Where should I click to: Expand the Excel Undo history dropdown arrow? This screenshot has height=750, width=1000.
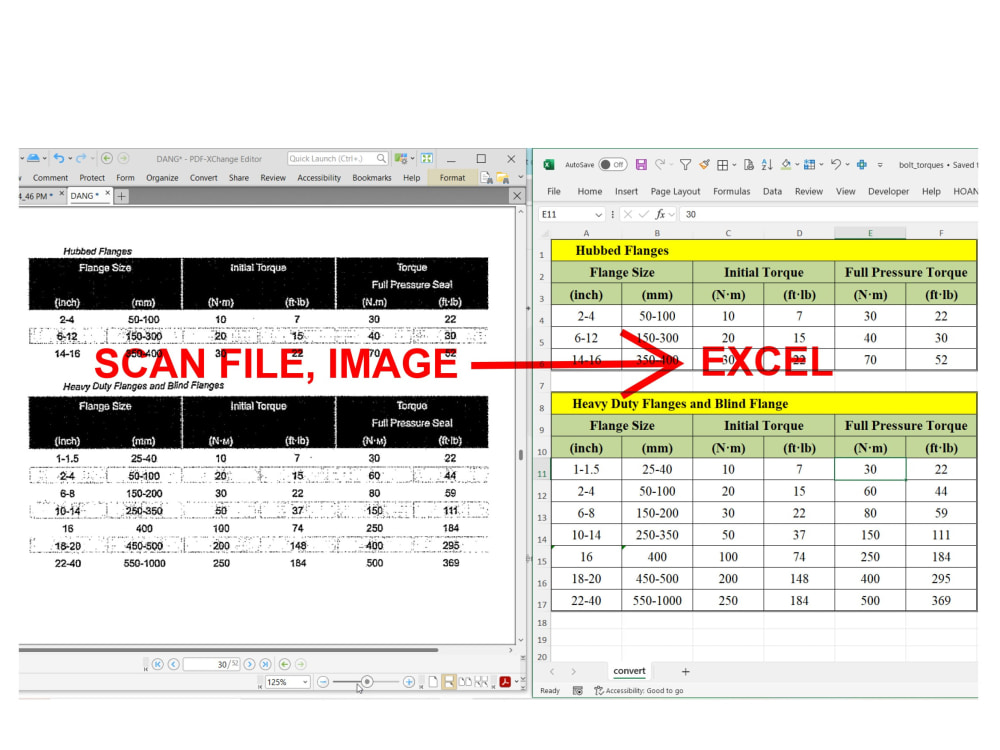(x=847, y=165)
